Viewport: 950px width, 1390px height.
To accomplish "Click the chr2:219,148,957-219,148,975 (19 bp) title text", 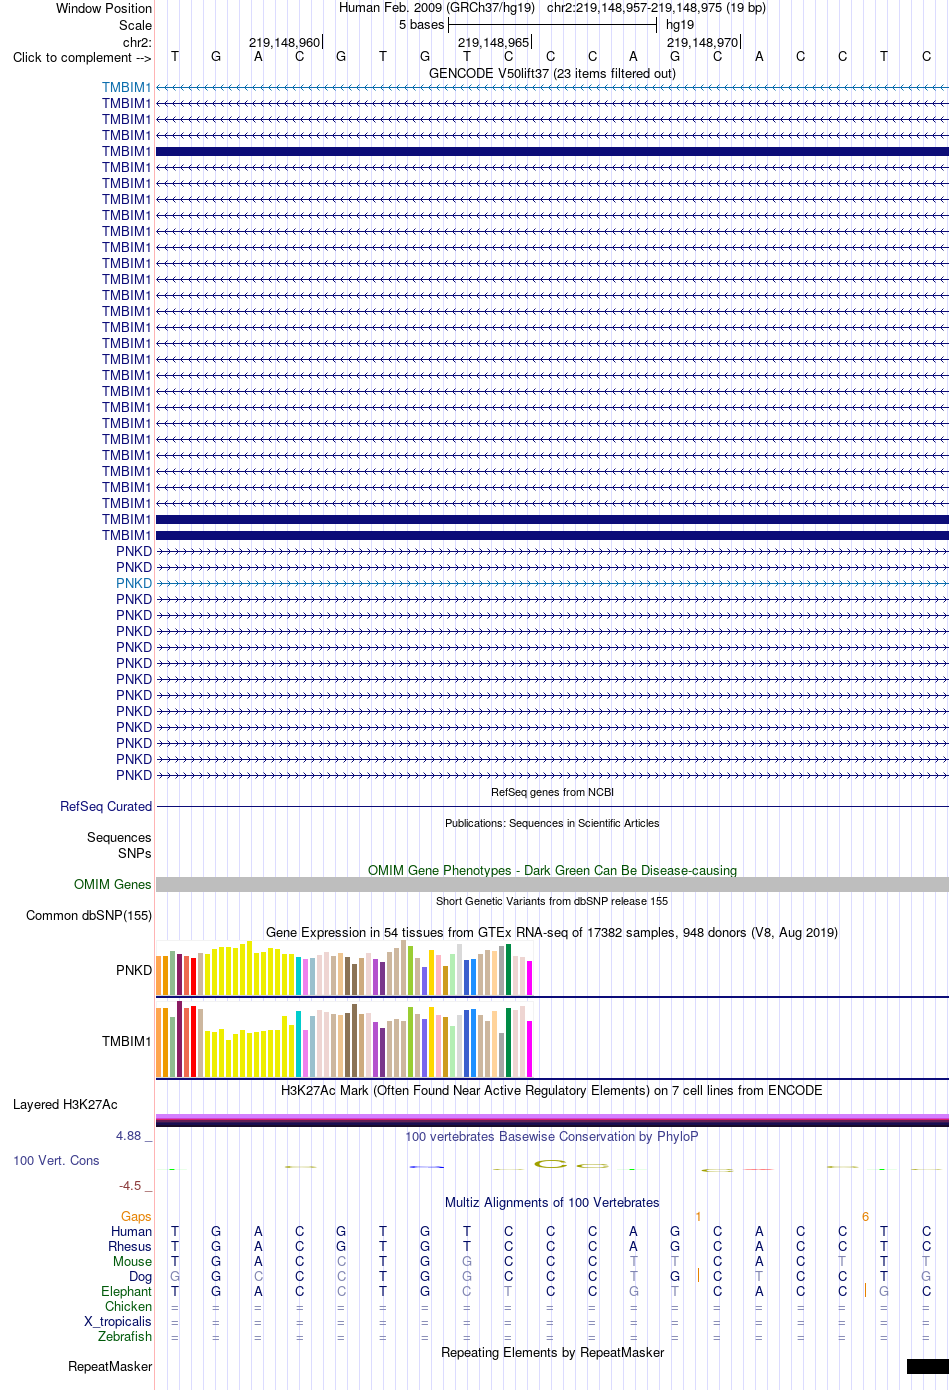I will click(x=656, y=8).
